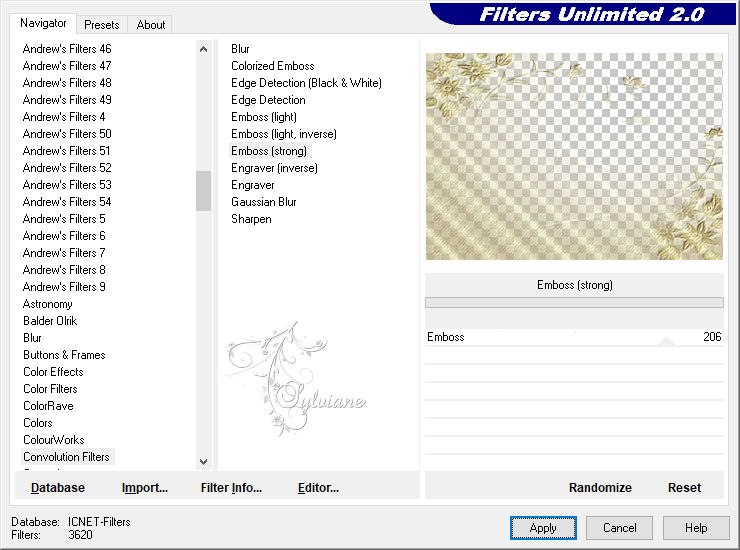Select Andrew's Filters 6 category

[64, 236]
